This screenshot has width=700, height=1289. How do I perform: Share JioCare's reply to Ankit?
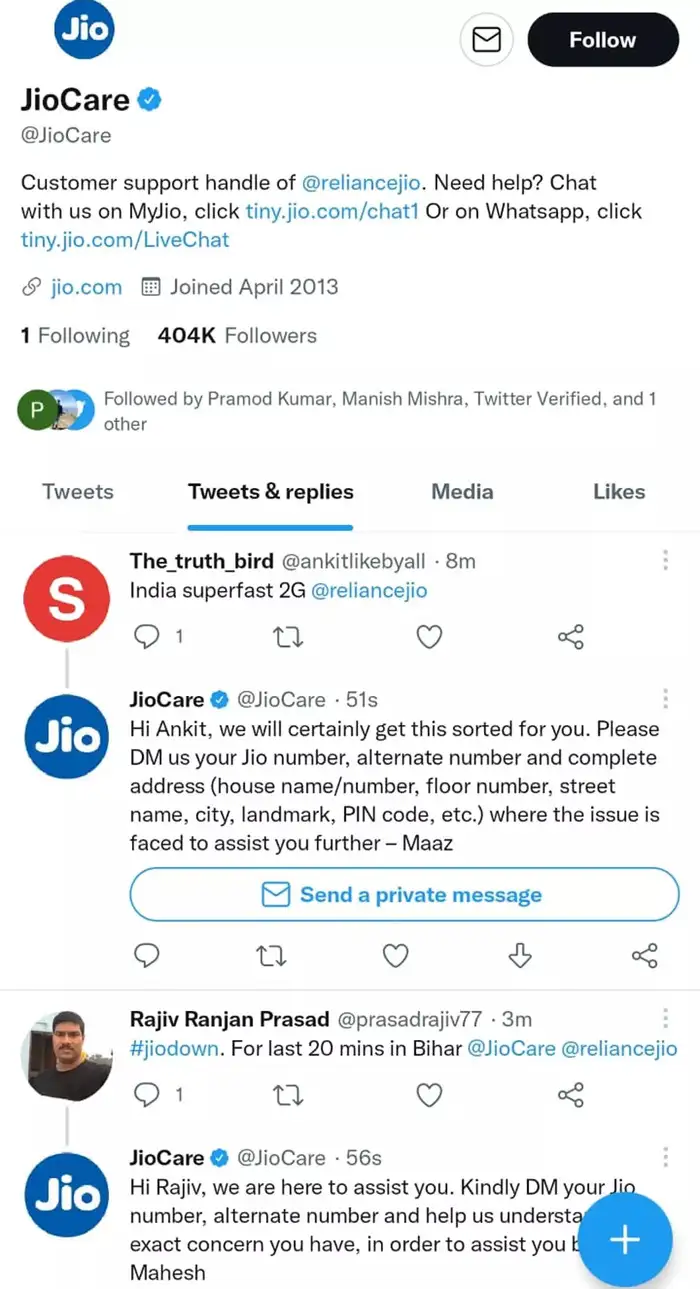[645, 956]
